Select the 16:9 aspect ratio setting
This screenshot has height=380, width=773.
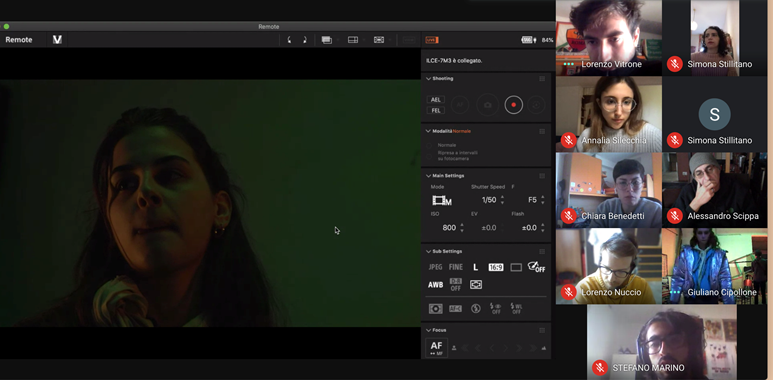click(x=496, y=267)
